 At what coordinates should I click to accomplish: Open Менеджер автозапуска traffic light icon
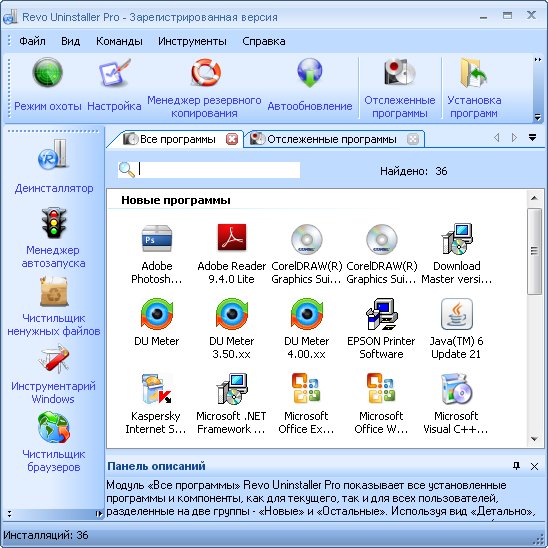click(x=53, y=224)
